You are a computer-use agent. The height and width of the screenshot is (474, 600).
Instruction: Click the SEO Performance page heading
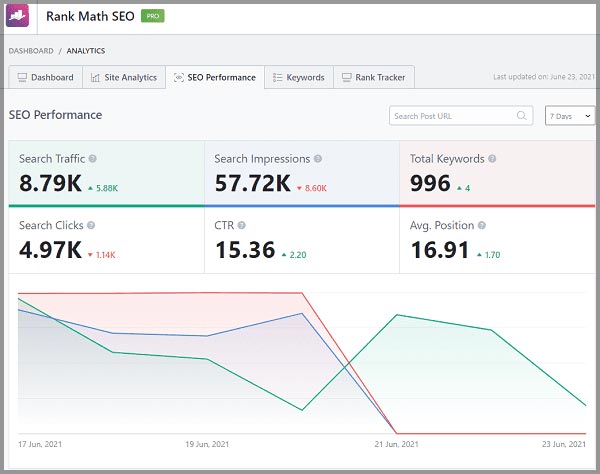(55, 115)
